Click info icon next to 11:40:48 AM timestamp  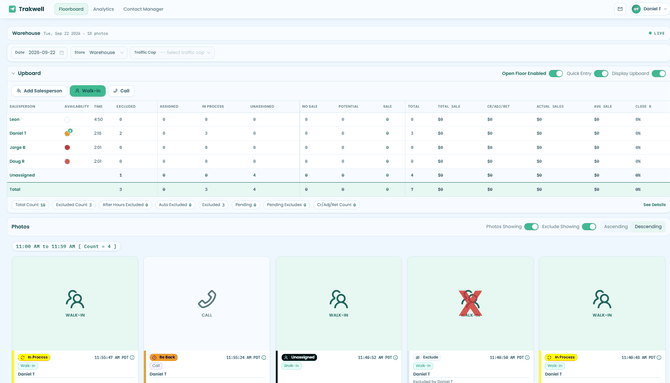tap(659, 357)
